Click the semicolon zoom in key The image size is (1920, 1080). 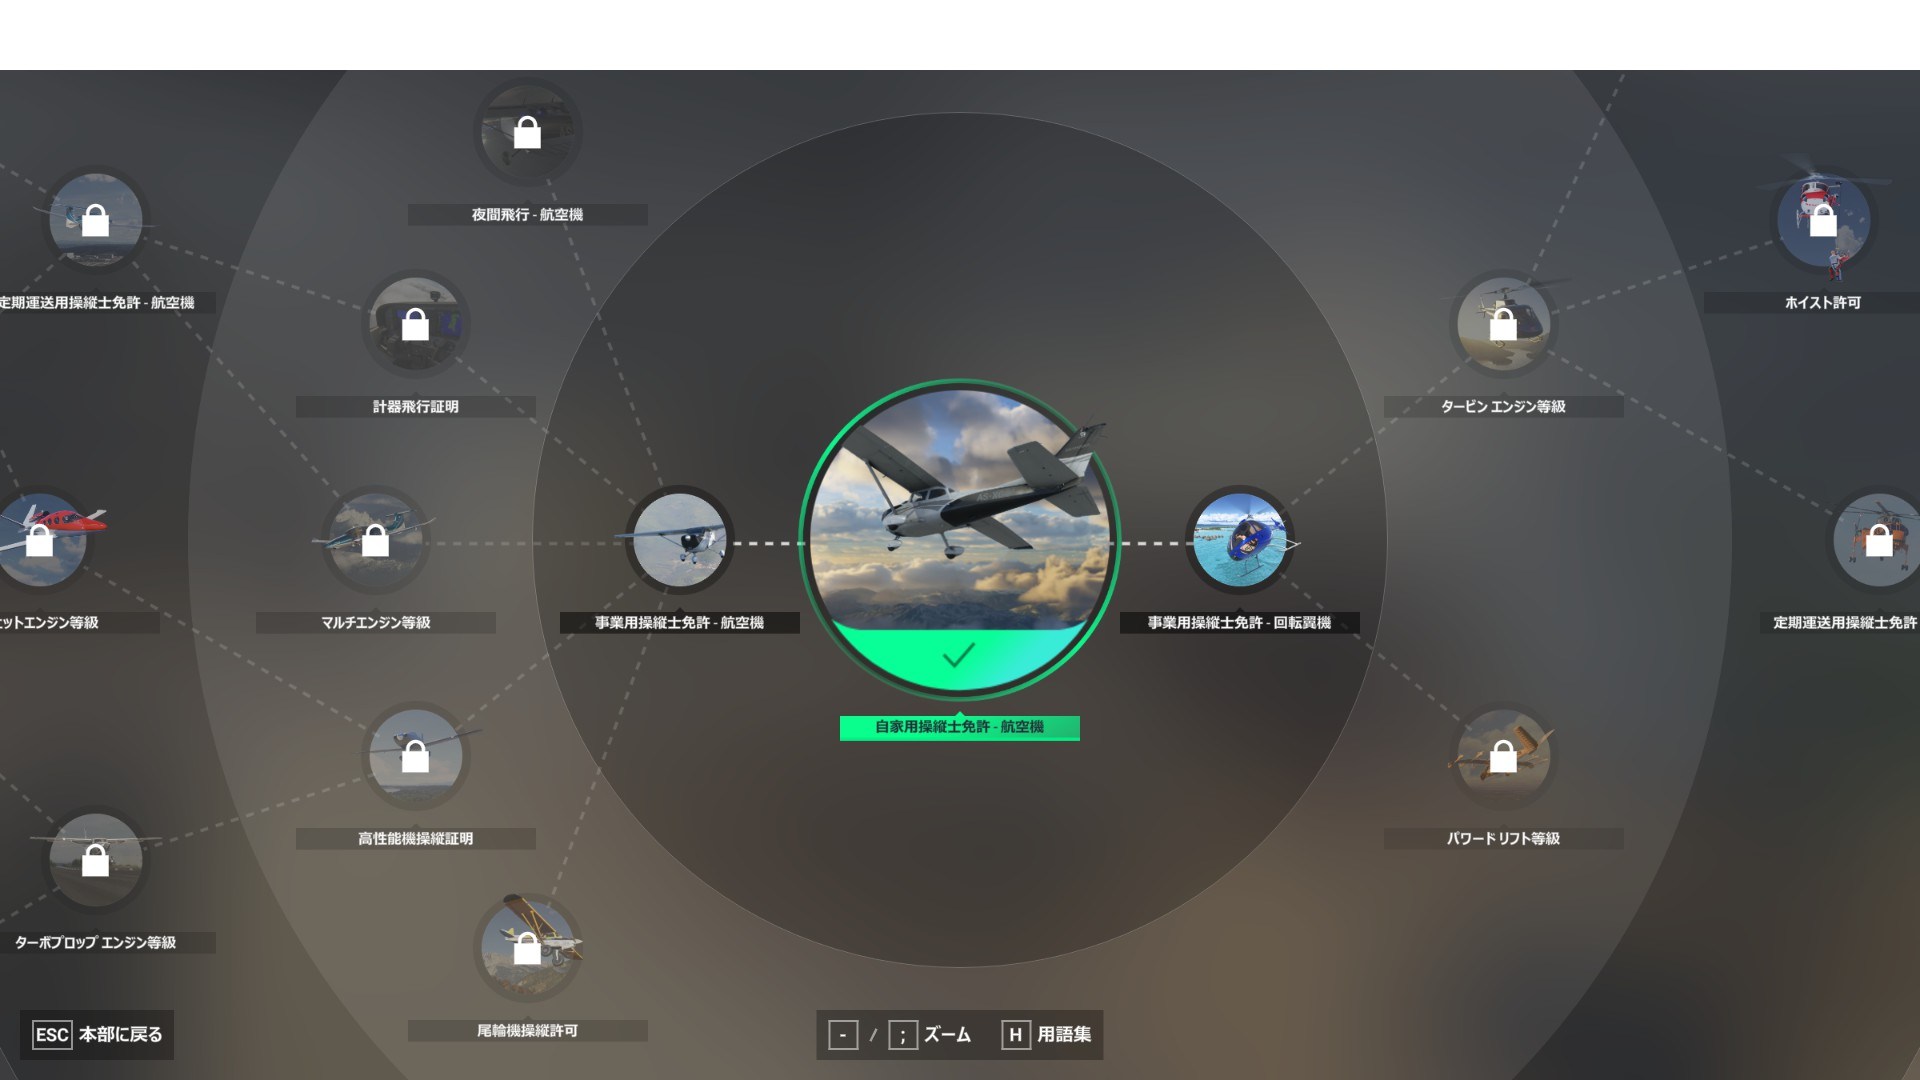point(902,1035)
